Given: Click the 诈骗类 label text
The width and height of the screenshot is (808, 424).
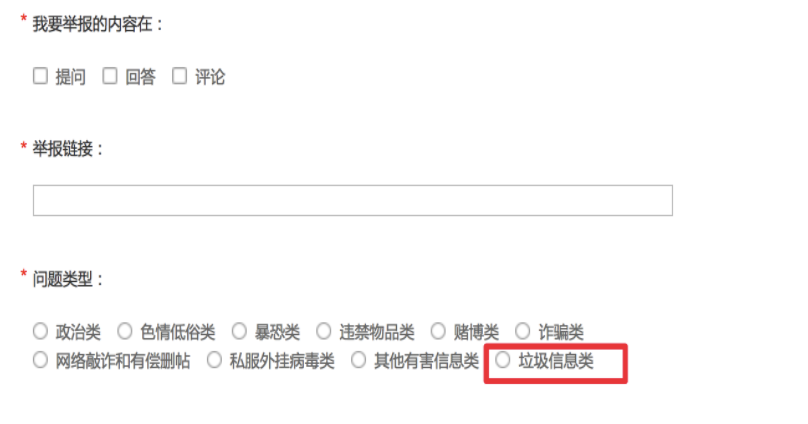Looking at the screenshot, I should [561, 332].
